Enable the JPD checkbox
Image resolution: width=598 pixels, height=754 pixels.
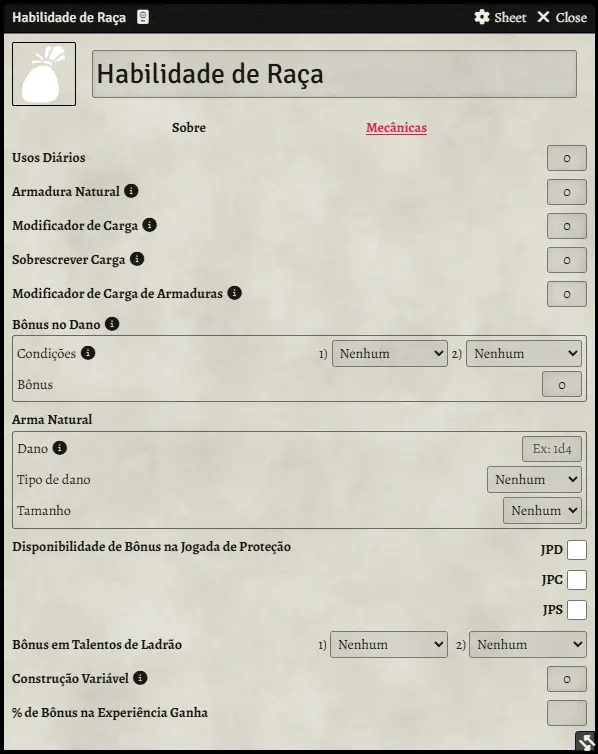[576, 550]
